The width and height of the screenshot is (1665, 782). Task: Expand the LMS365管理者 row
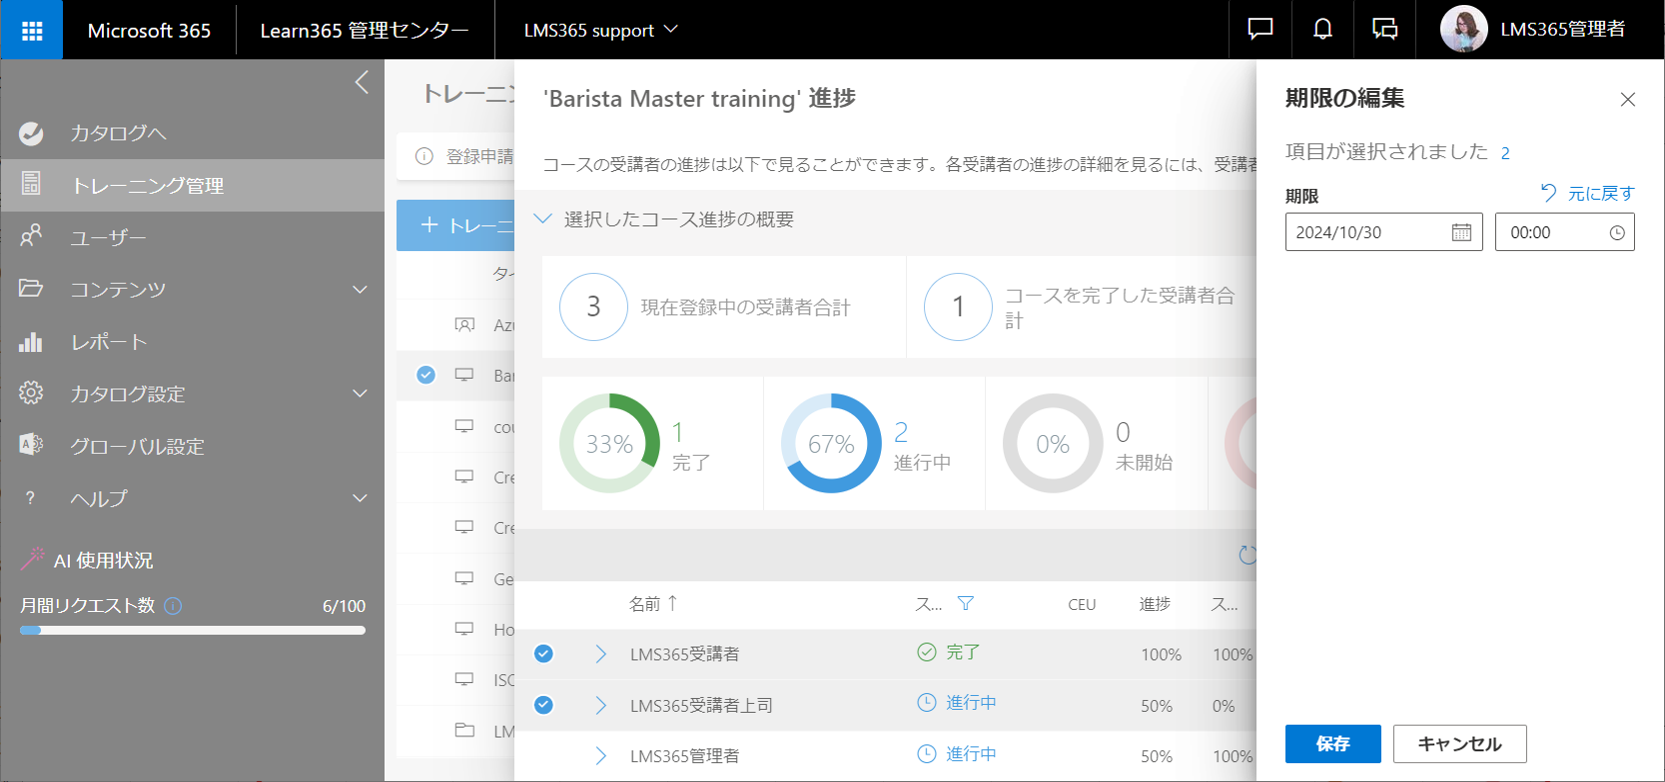tap(600, 756)
